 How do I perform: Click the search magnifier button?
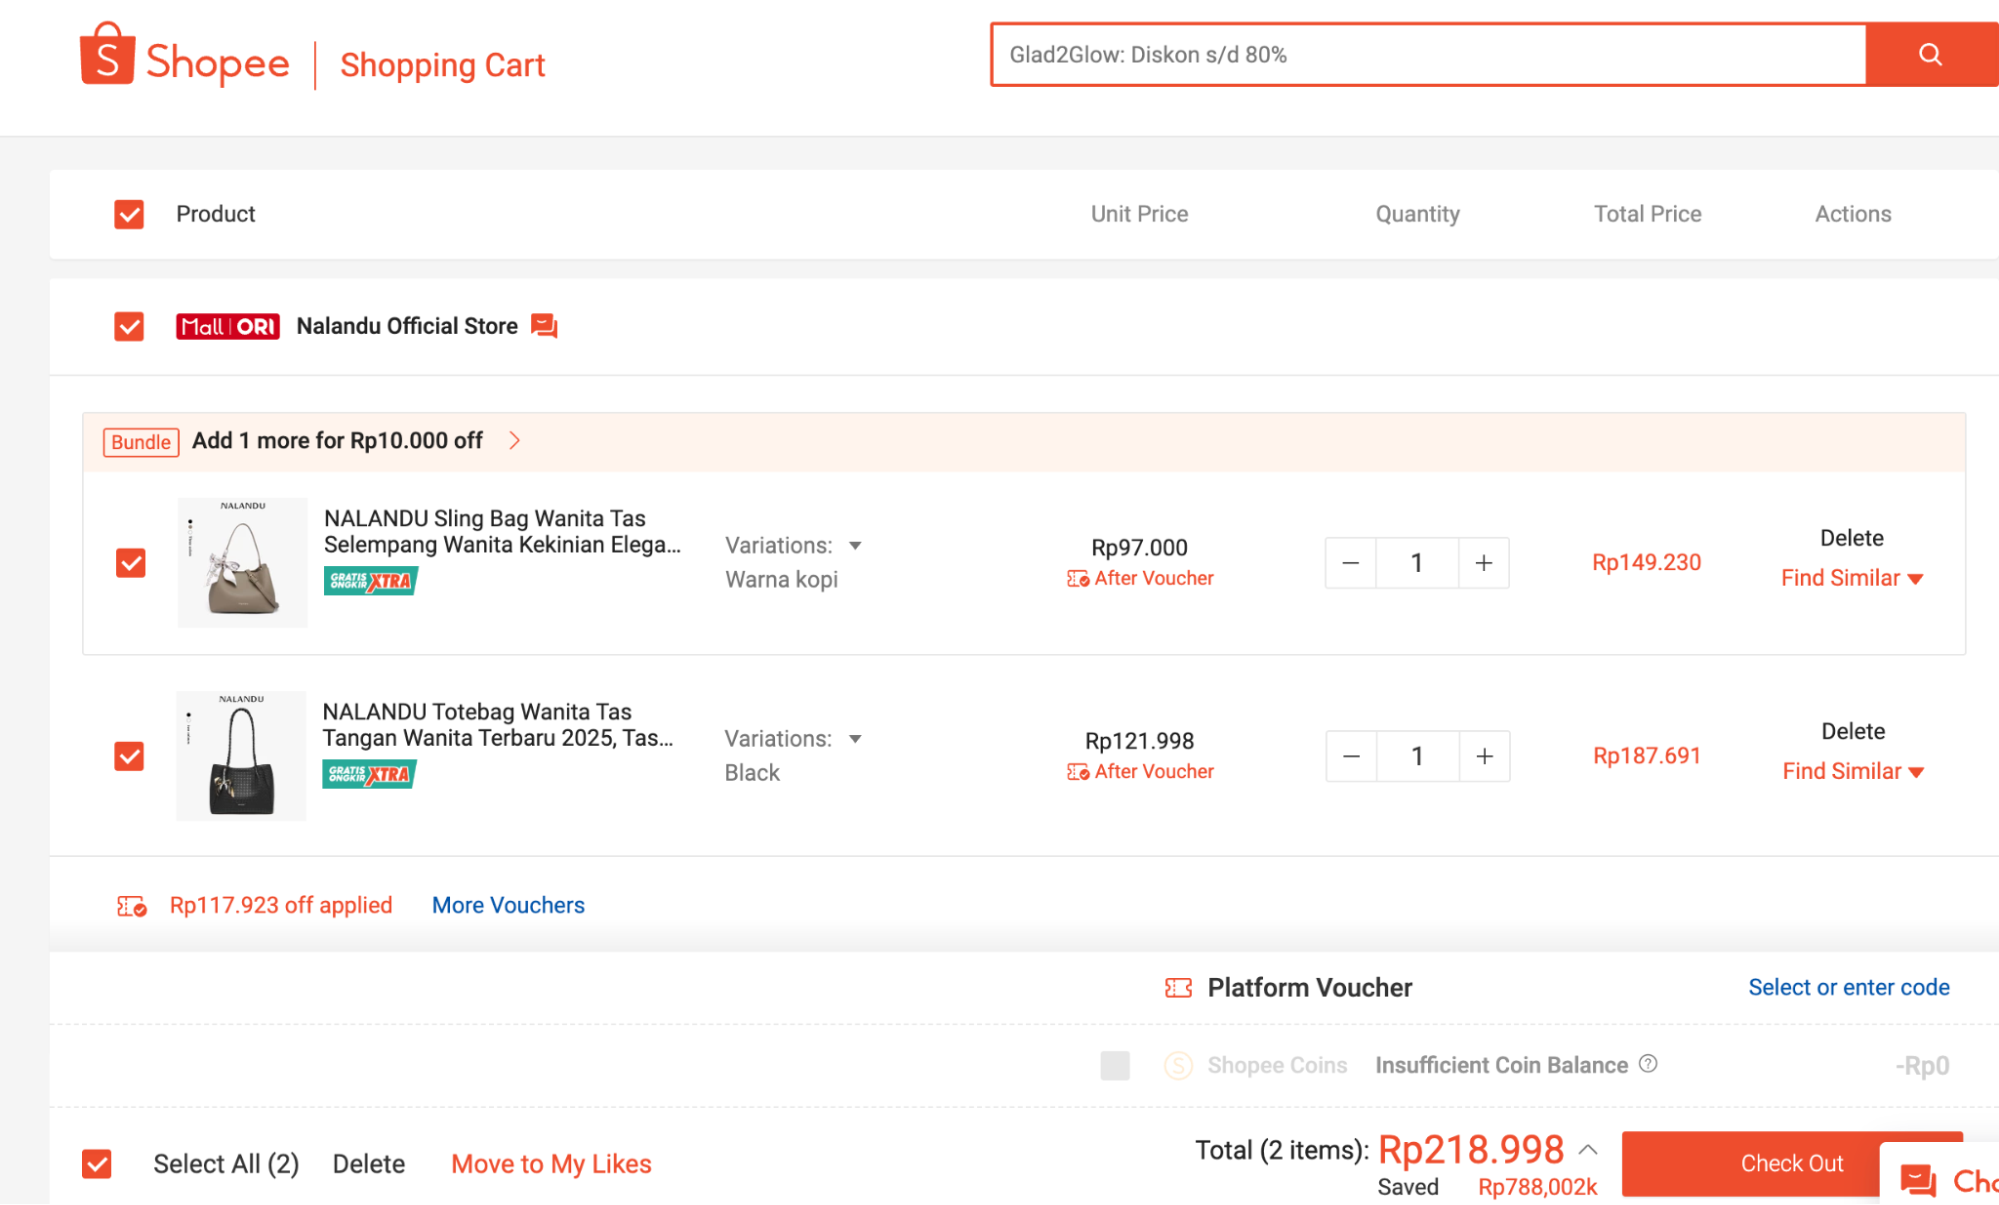coord(1929,55)
